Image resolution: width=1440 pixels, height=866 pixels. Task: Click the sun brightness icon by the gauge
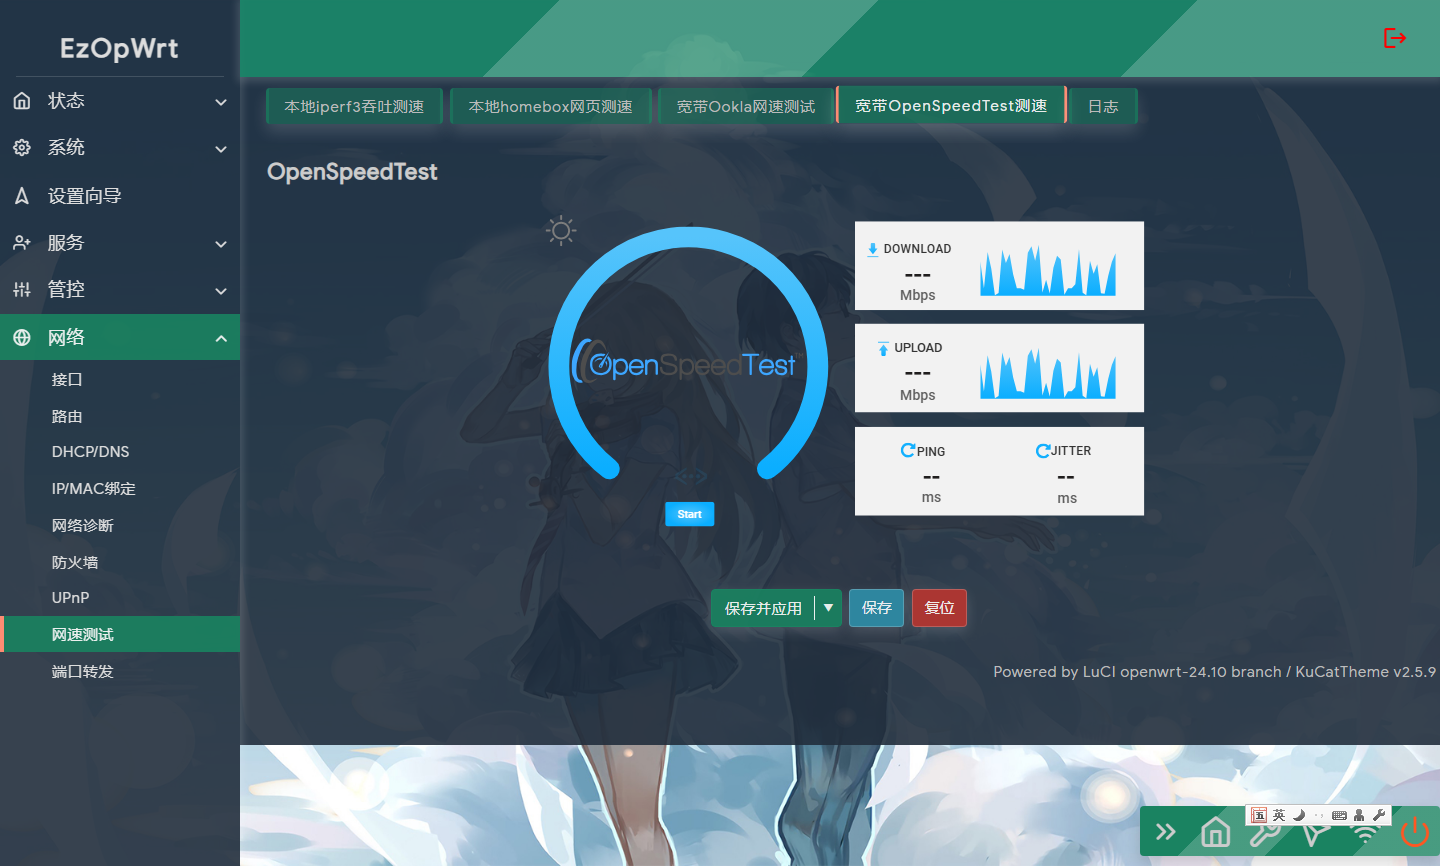tap(561, 231)
